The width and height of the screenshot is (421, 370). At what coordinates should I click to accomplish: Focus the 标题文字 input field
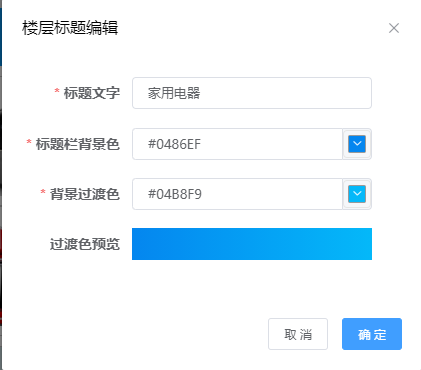(x=252, y=93)
